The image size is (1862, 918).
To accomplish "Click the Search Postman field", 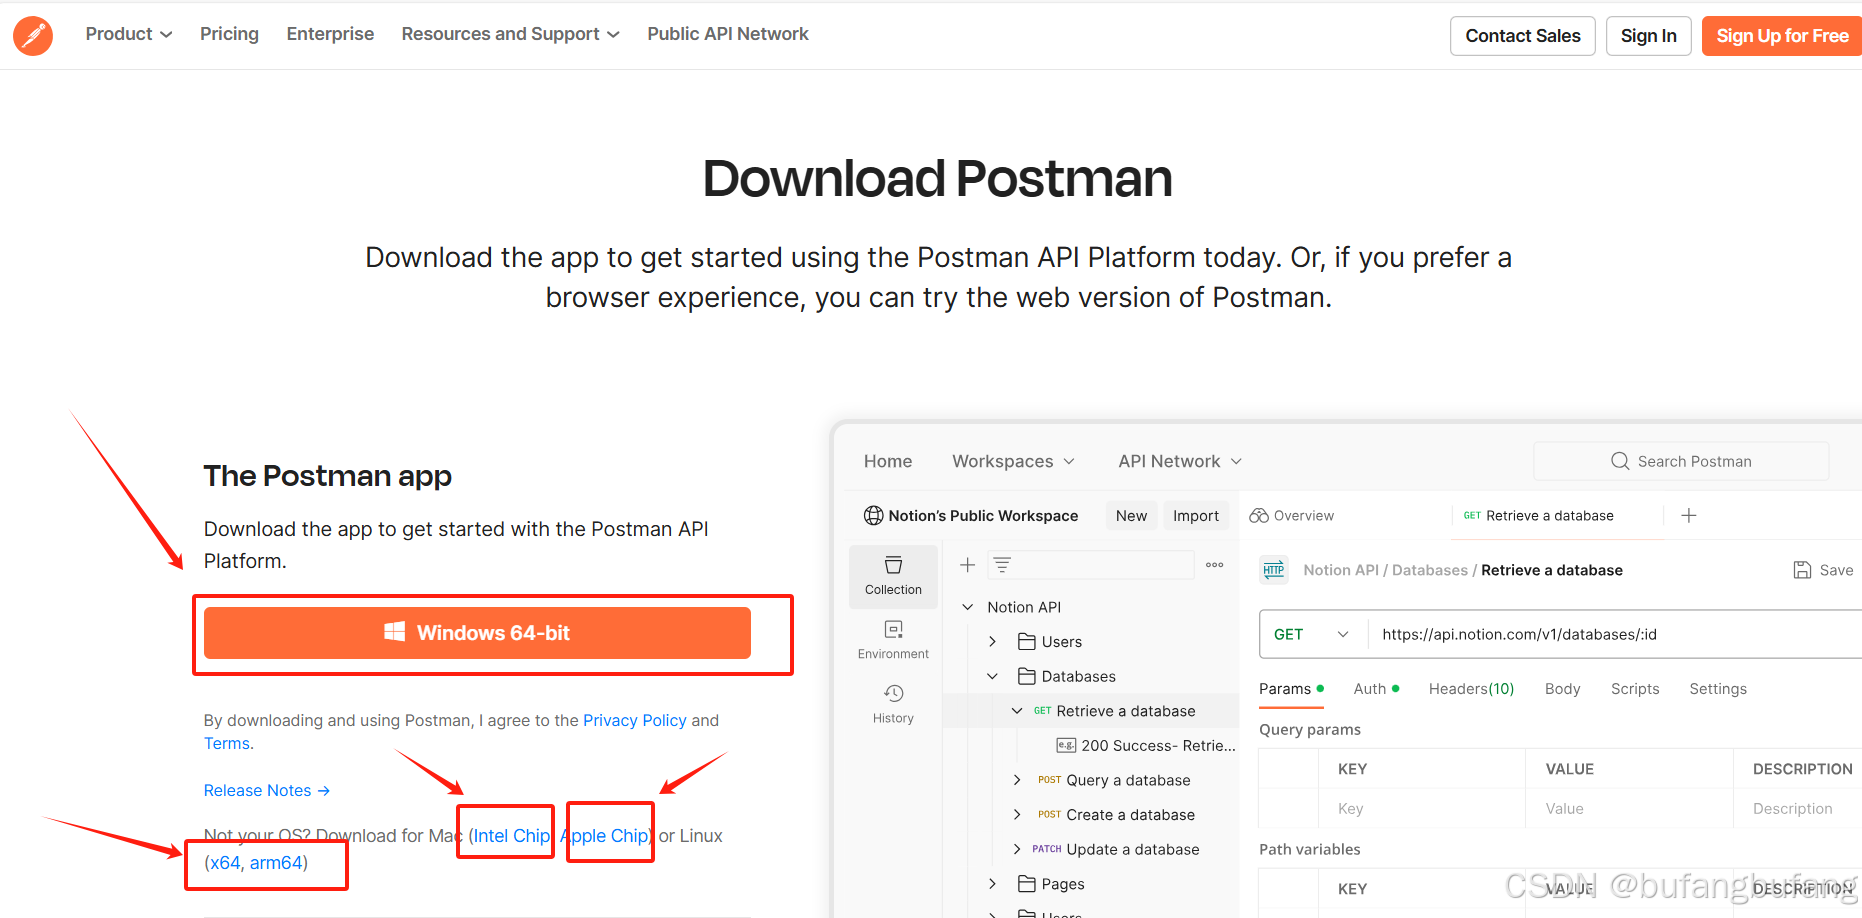I will click(1681, 461).
